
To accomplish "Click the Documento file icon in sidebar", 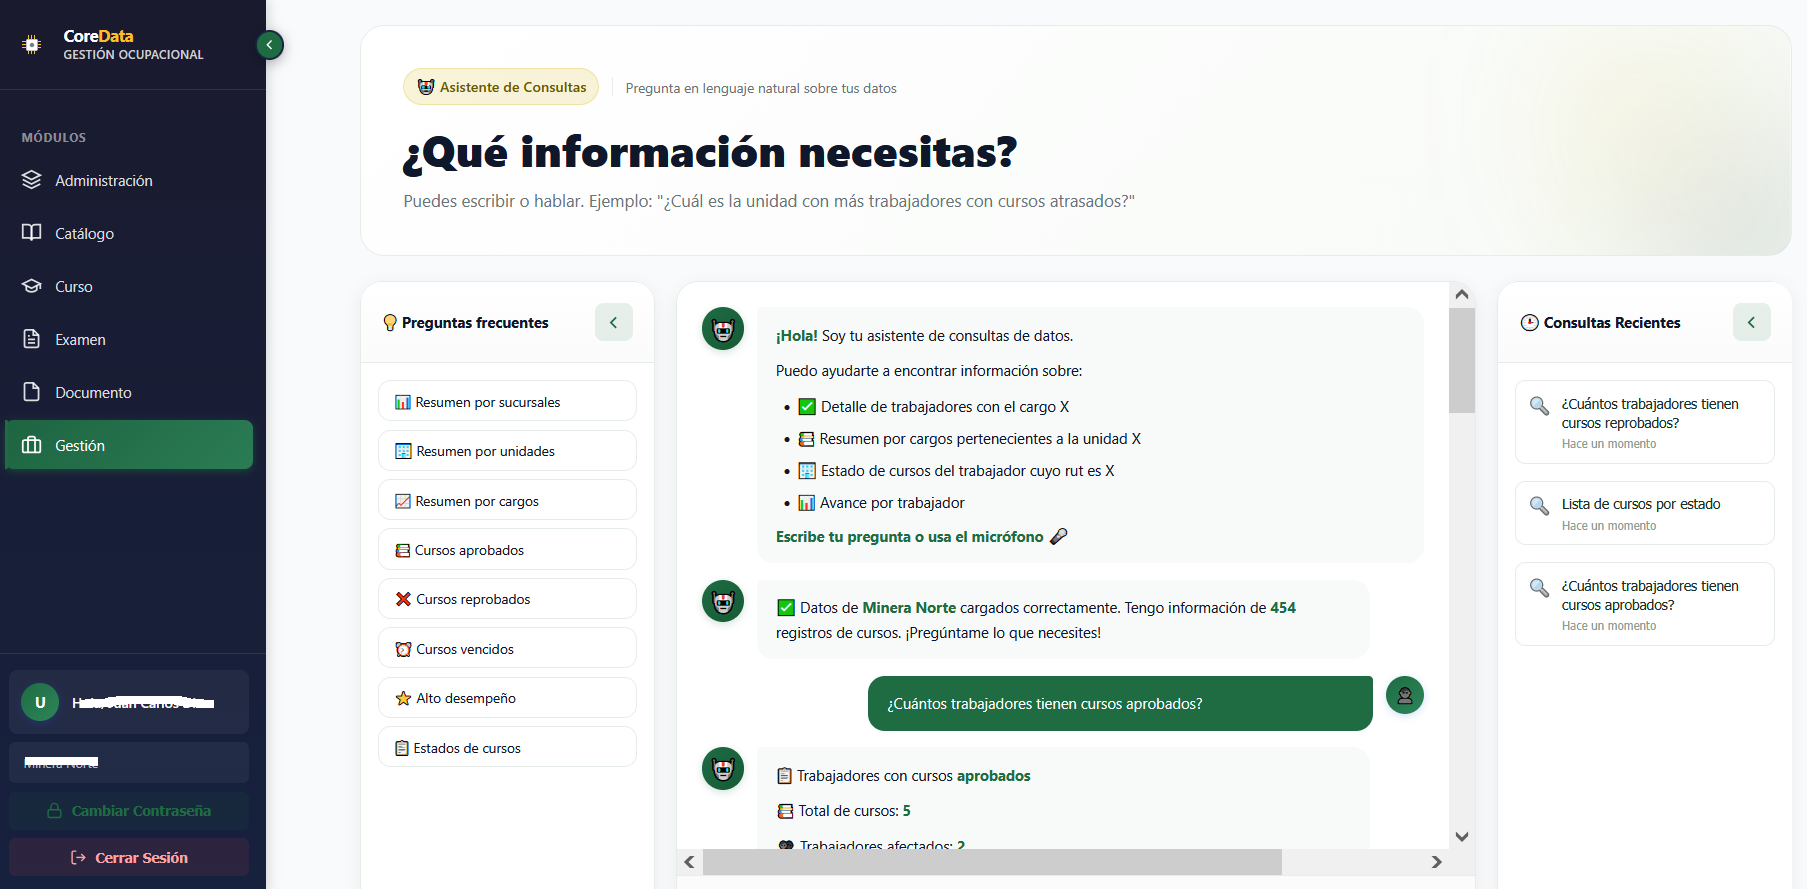I will coord(32,392).
